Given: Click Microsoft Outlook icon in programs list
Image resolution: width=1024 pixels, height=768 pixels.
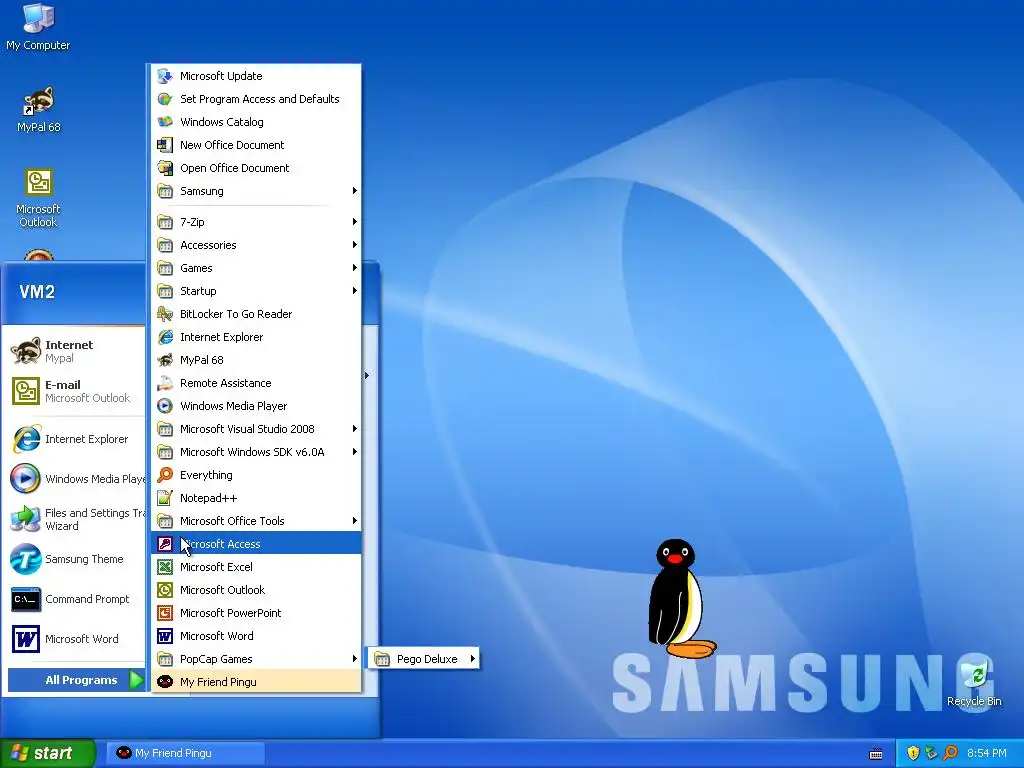Looking at the screenshot, I should point(165,590).
